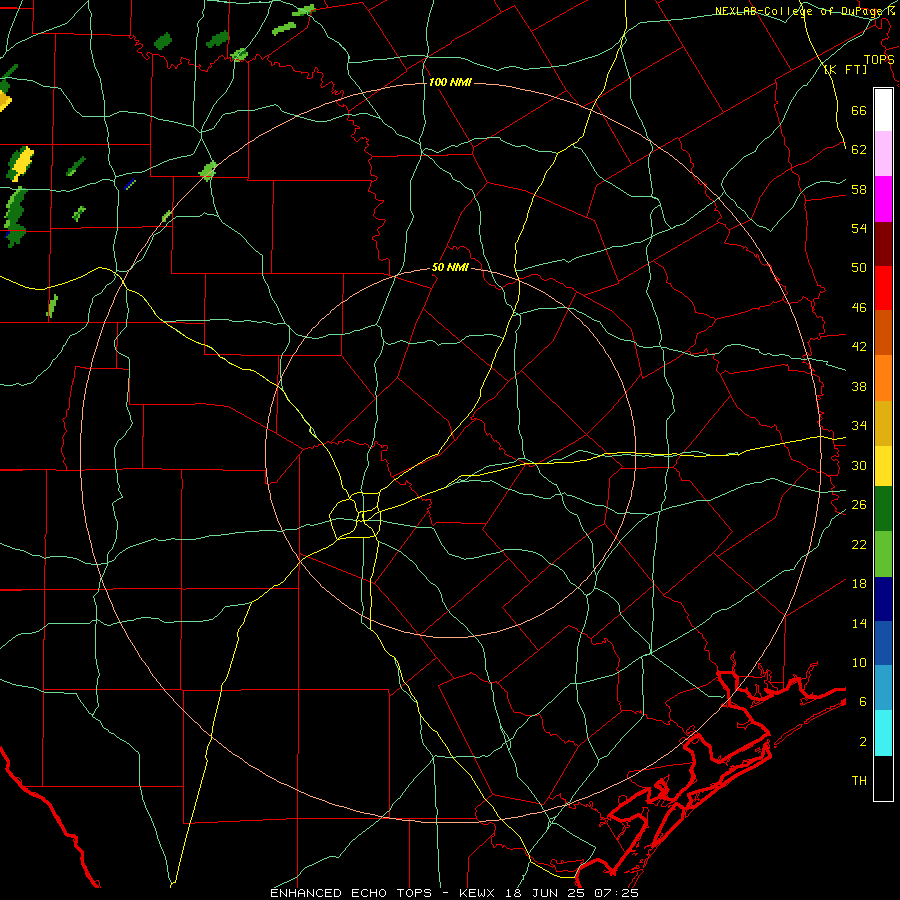
Task: Click the 'NEXLAB-College of DuPage' header text
Action: (800, 10)
